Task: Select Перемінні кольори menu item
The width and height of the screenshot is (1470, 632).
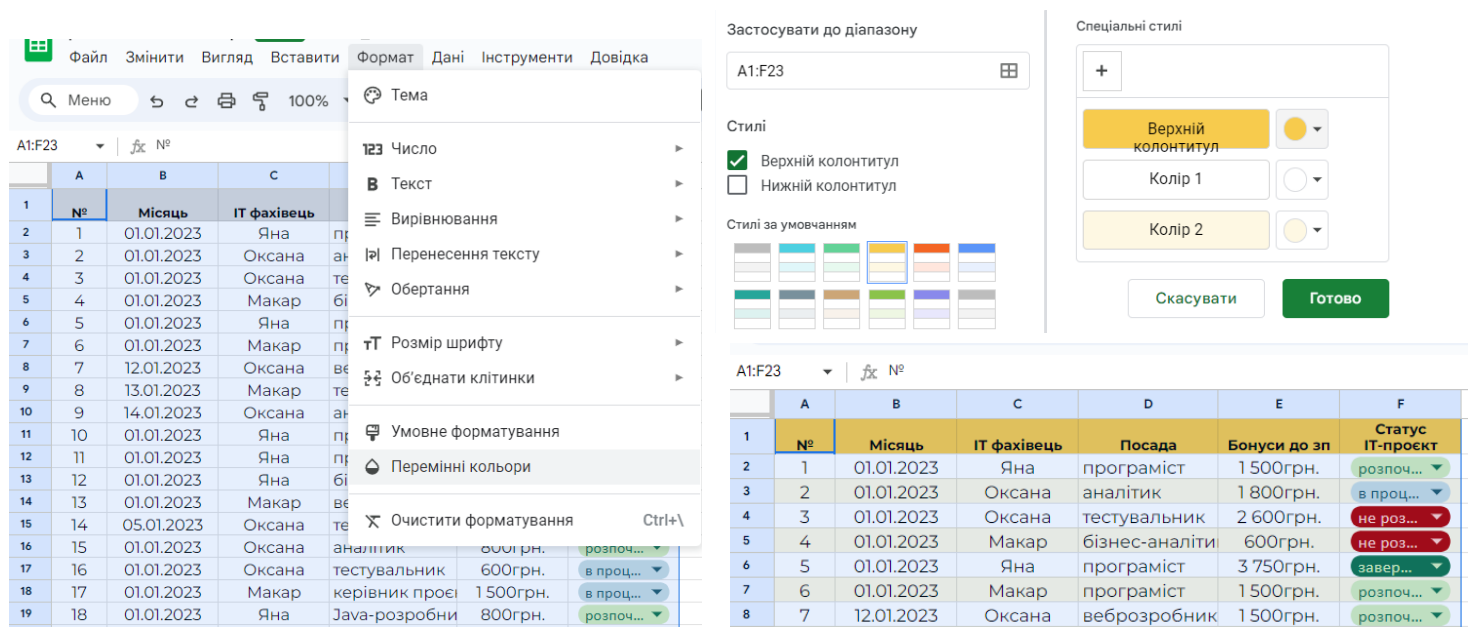Action: tap(460, 467)
